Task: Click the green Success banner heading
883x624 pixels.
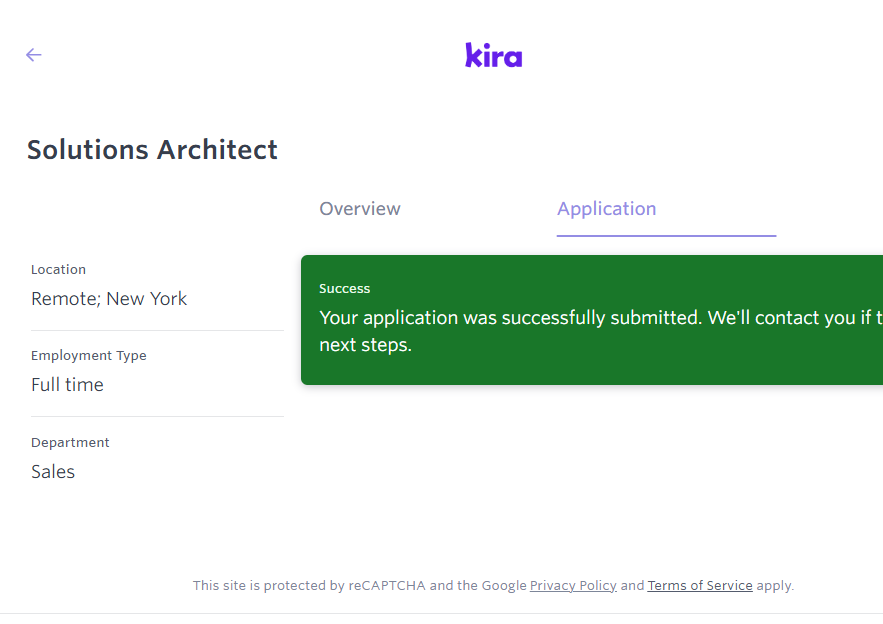Action: (345, 289)
